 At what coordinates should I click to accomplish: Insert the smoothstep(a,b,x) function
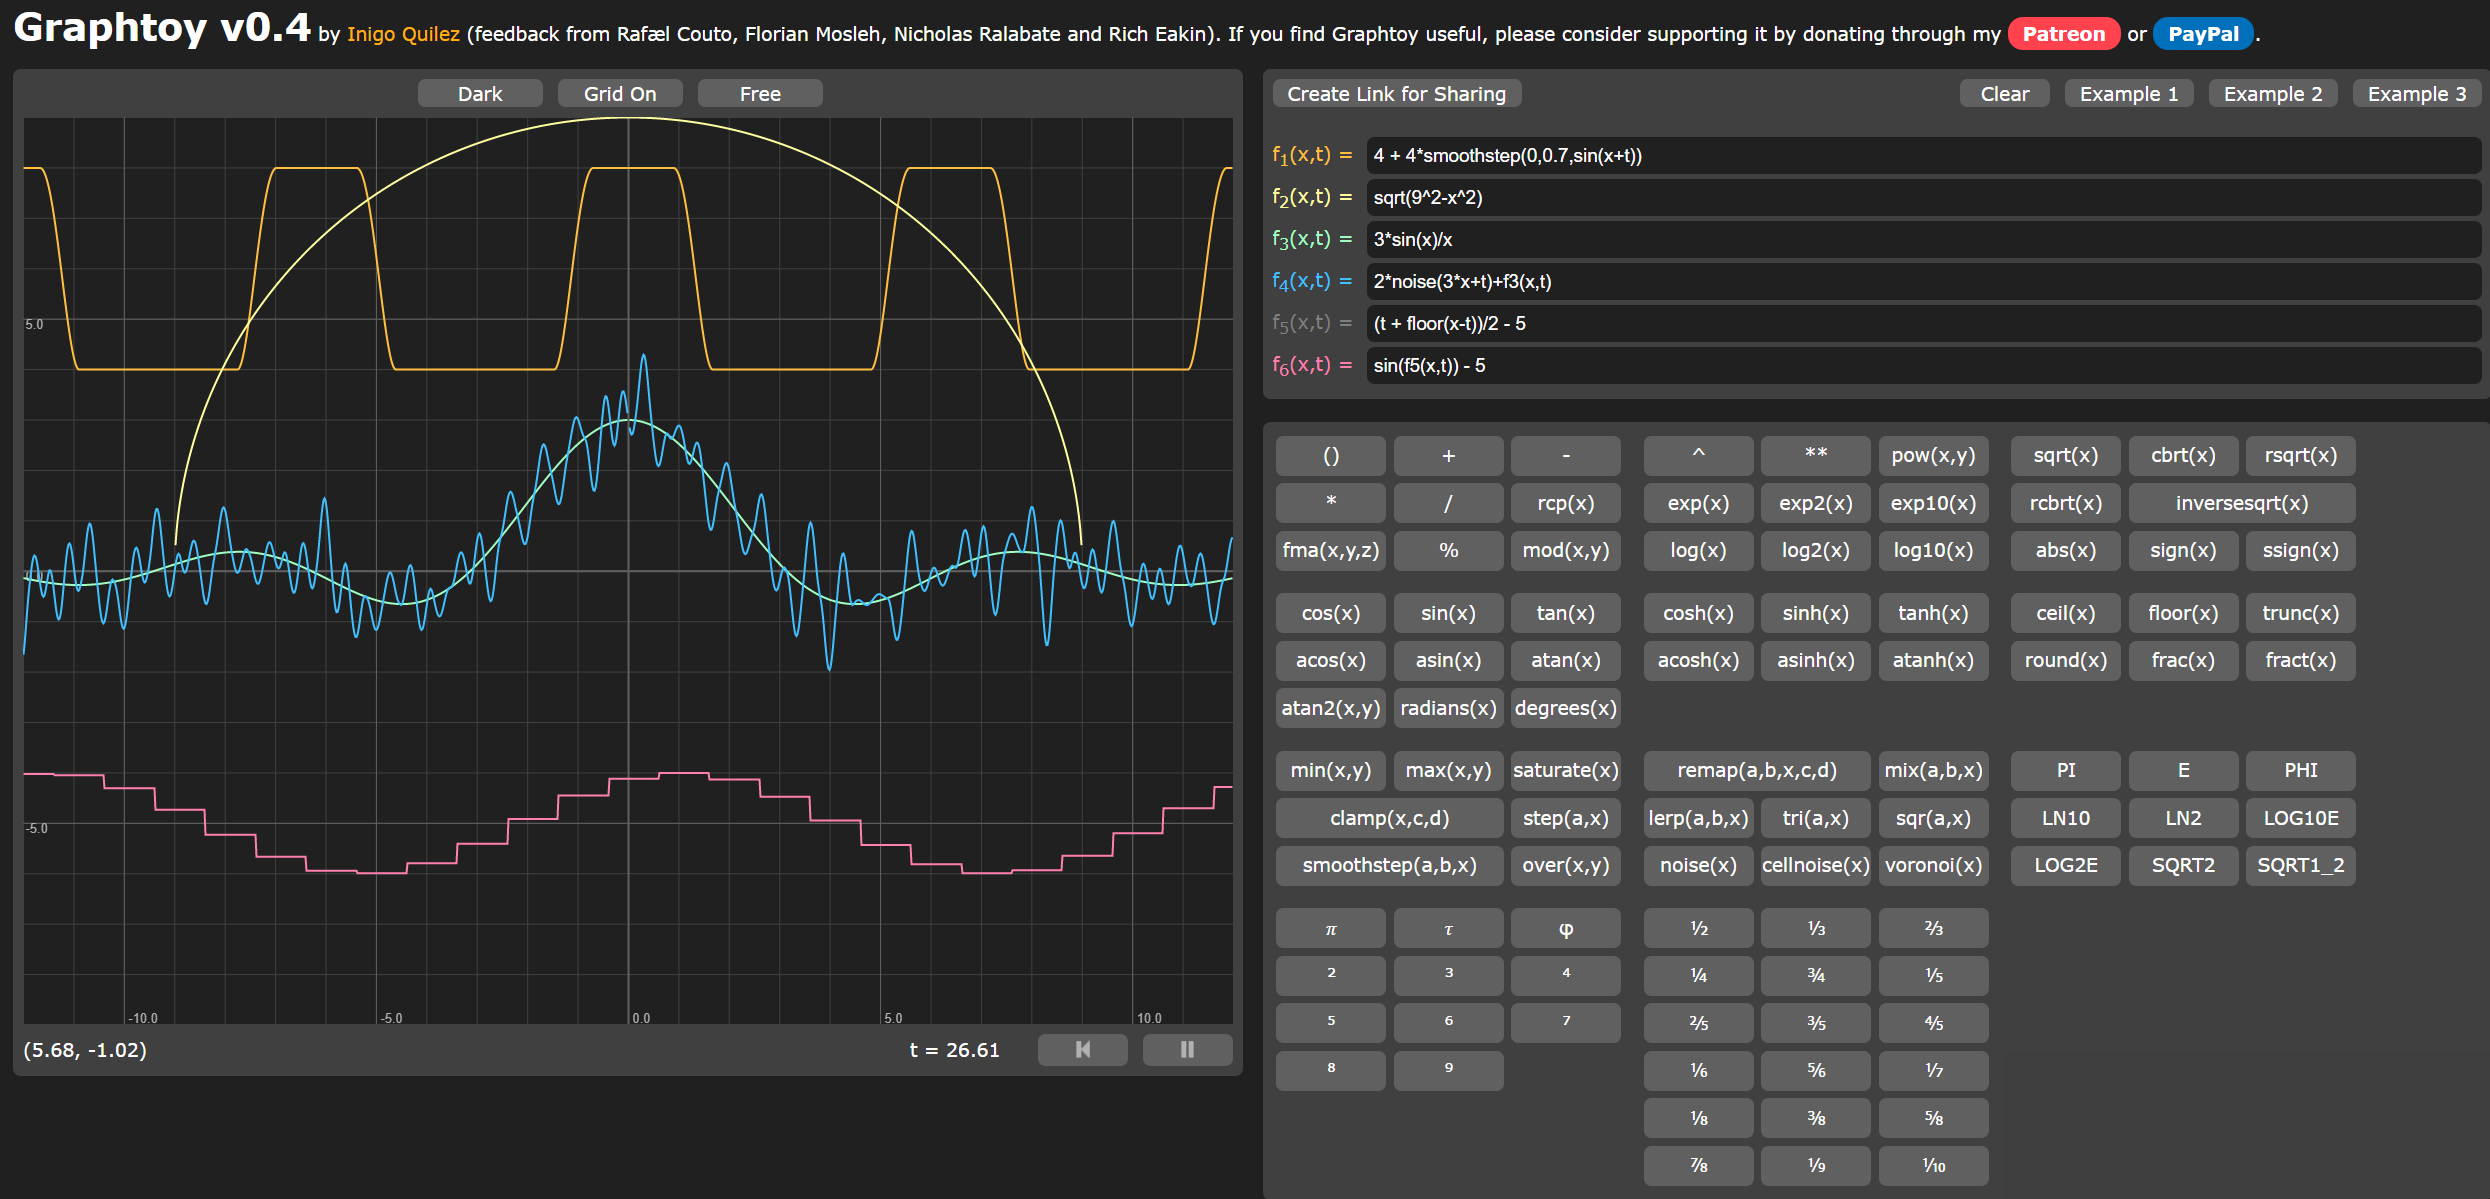click(1389, 865)
